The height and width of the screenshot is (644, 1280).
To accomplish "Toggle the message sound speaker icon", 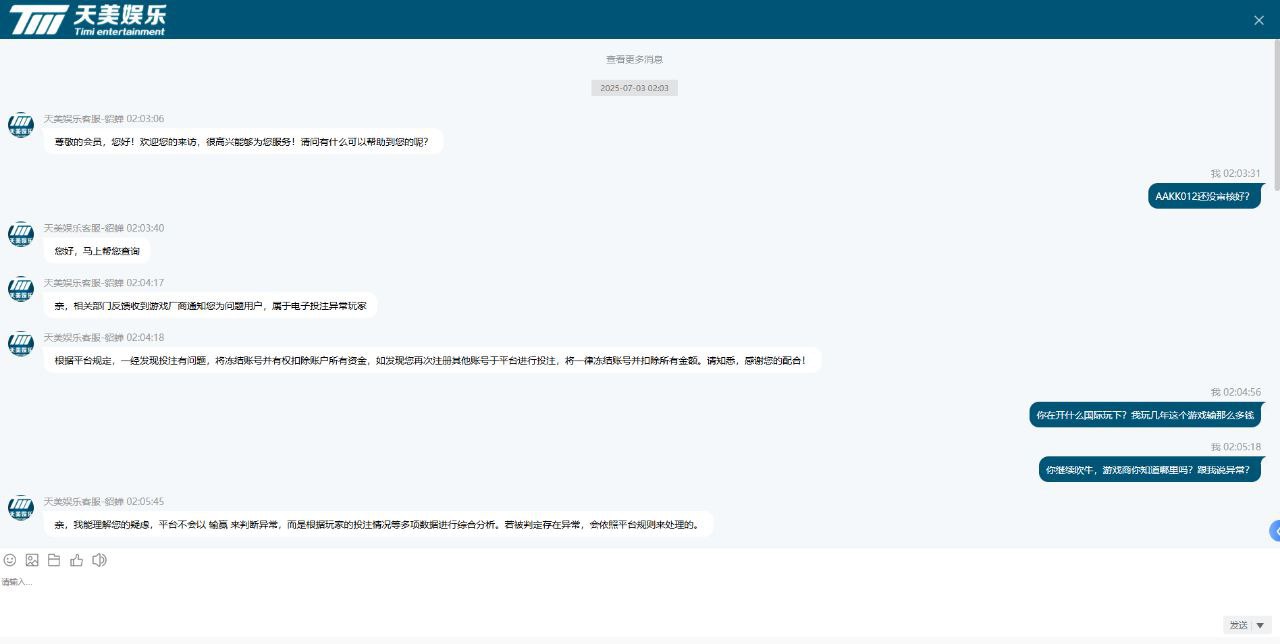I will [99, 560].
